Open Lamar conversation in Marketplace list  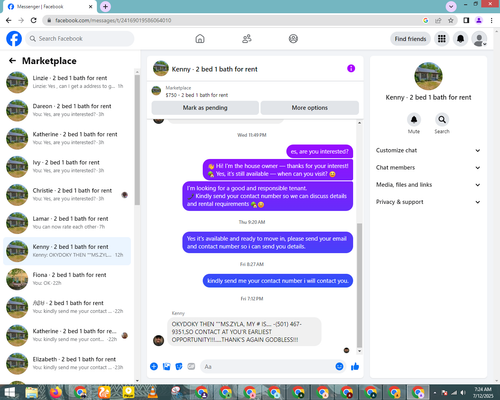click(67, 223)
